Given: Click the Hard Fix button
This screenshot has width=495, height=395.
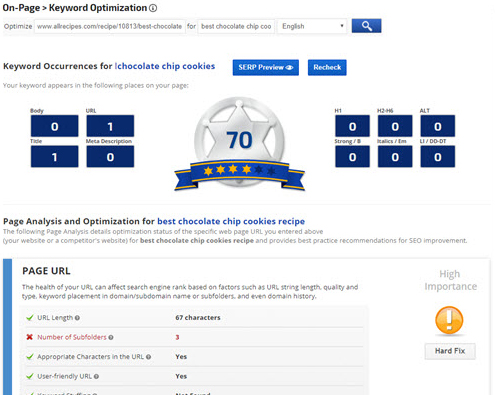Looking at the screenshot, I should coord(450,351).
